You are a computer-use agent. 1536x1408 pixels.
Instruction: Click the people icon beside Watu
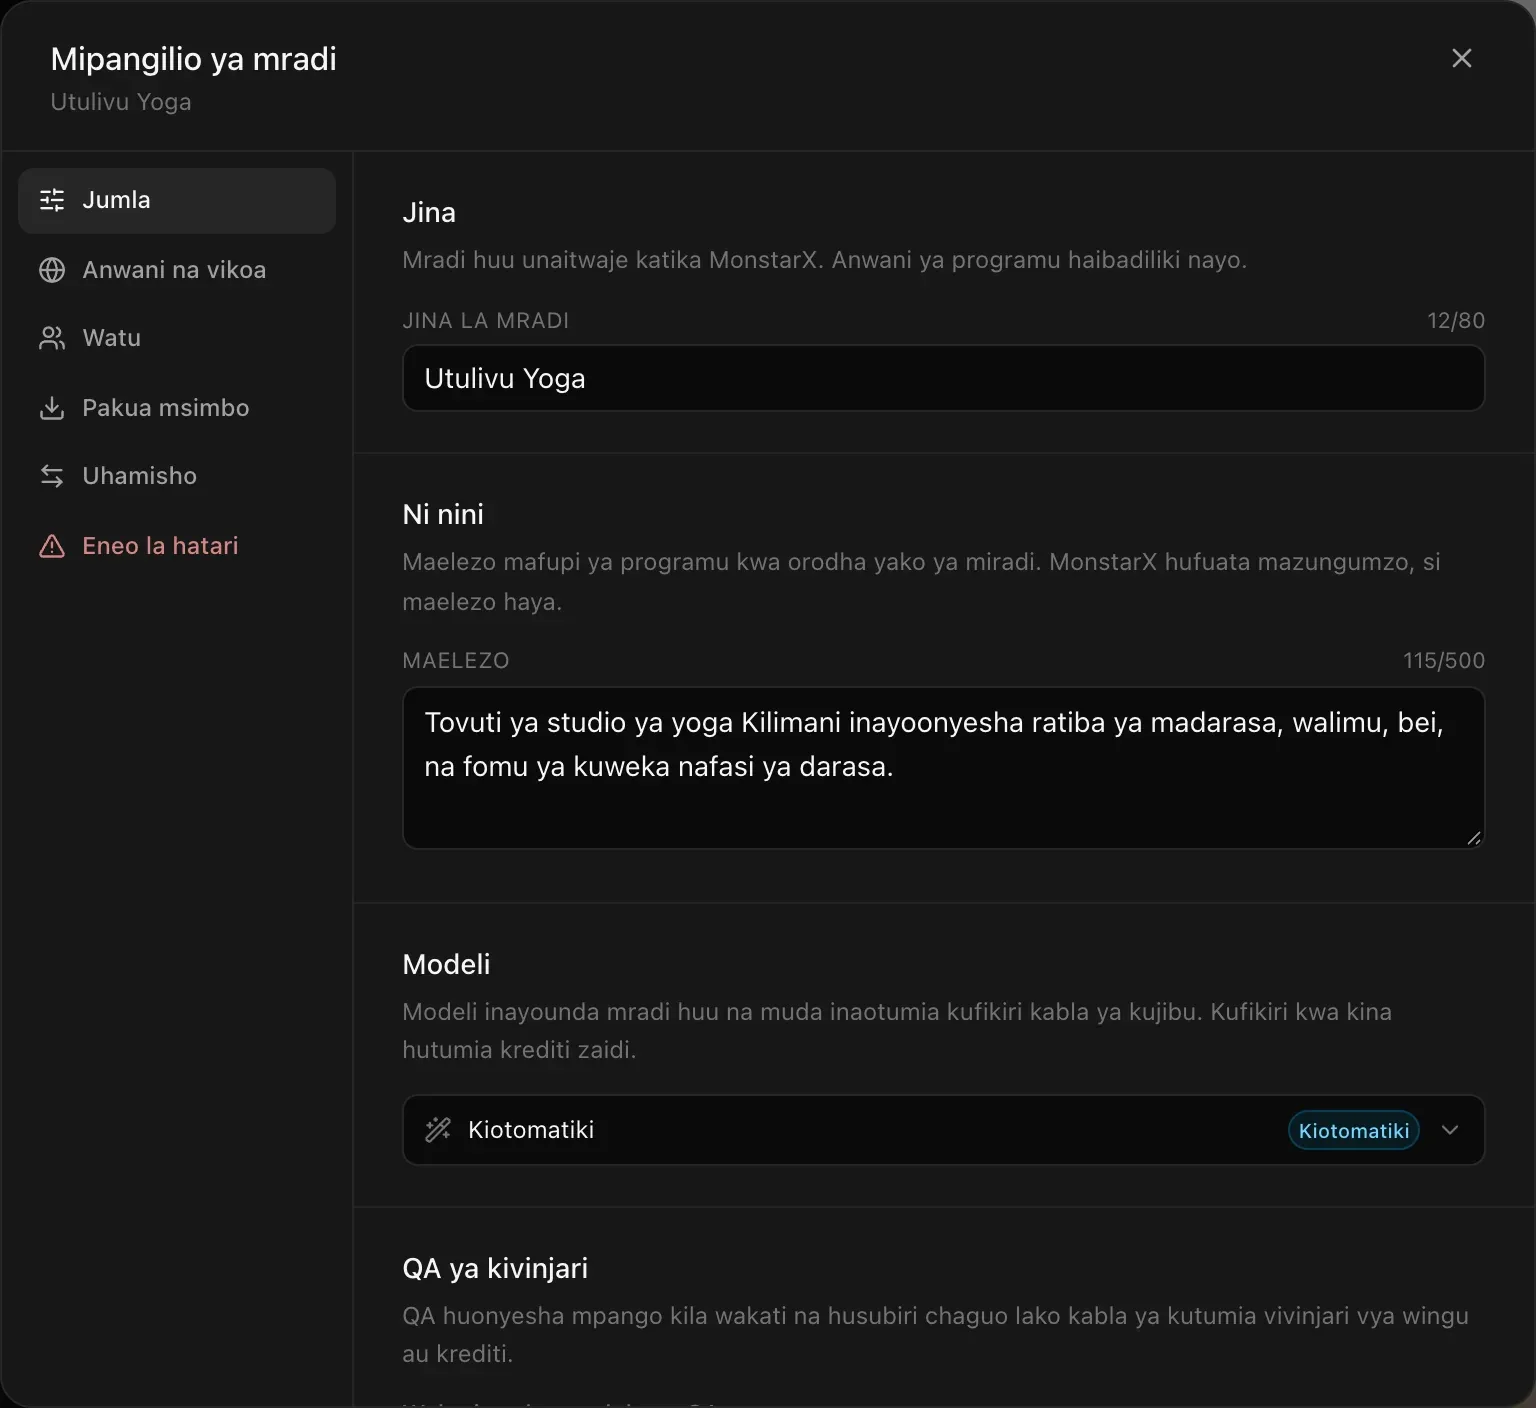[52, 338]
